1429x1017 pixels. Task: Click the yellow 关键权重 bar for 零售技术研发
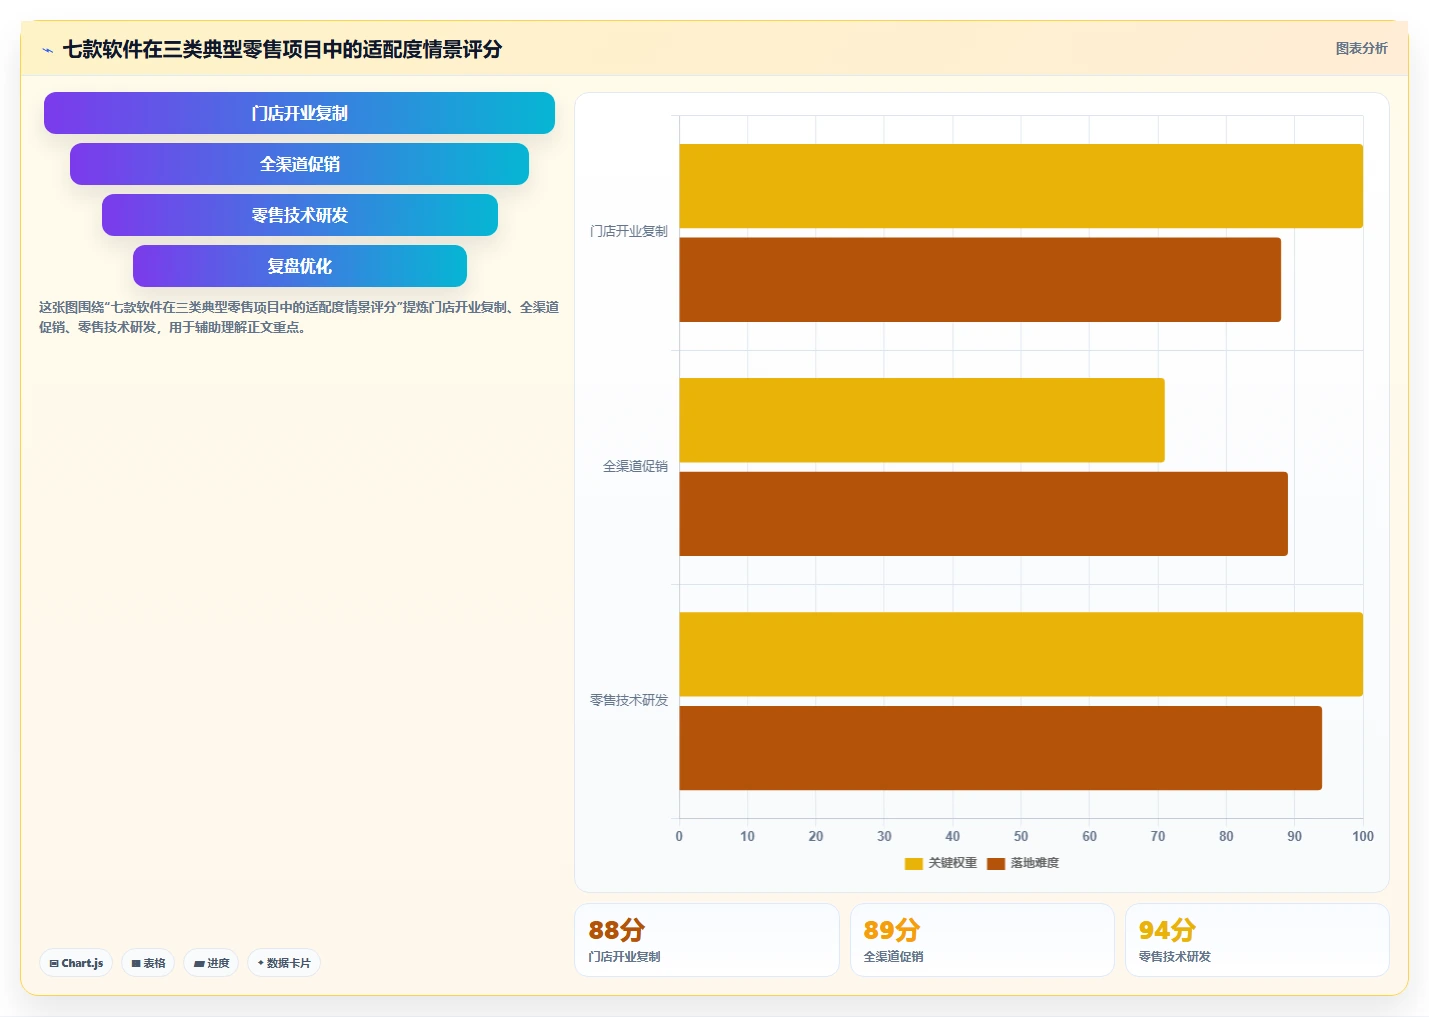point(1021,654)
